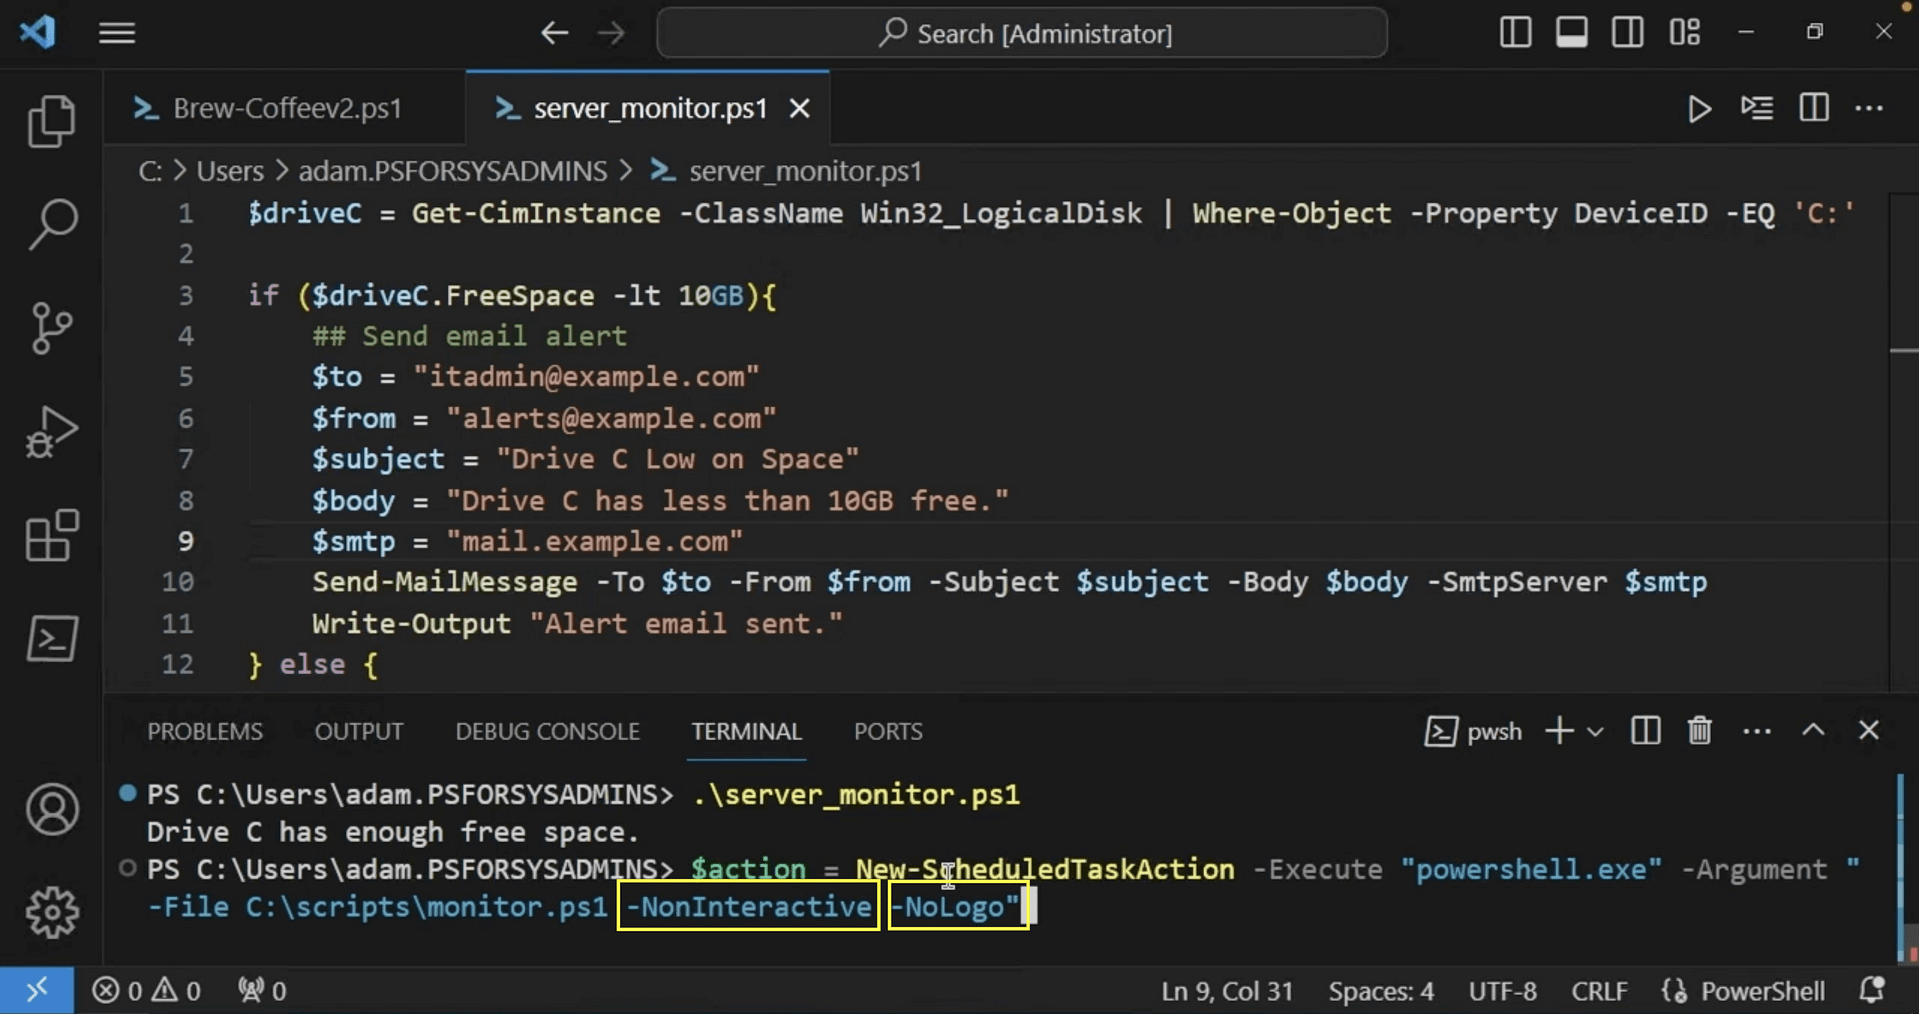Viewport: 1919px width, 1014px height.
Task: Open notifications bell in status bar
Action: pos(1871,990)
